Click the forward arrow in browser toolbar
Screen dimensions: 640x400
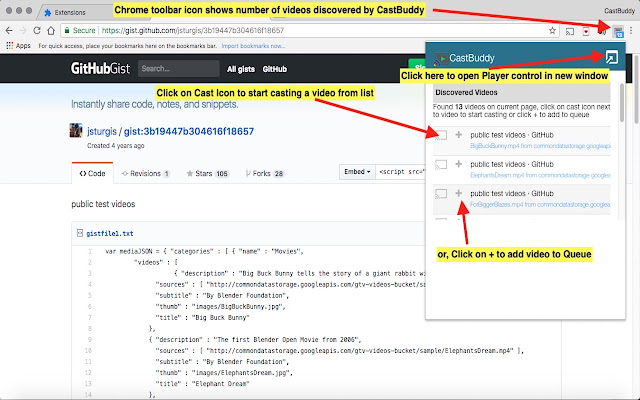click(x=23, y=31)
